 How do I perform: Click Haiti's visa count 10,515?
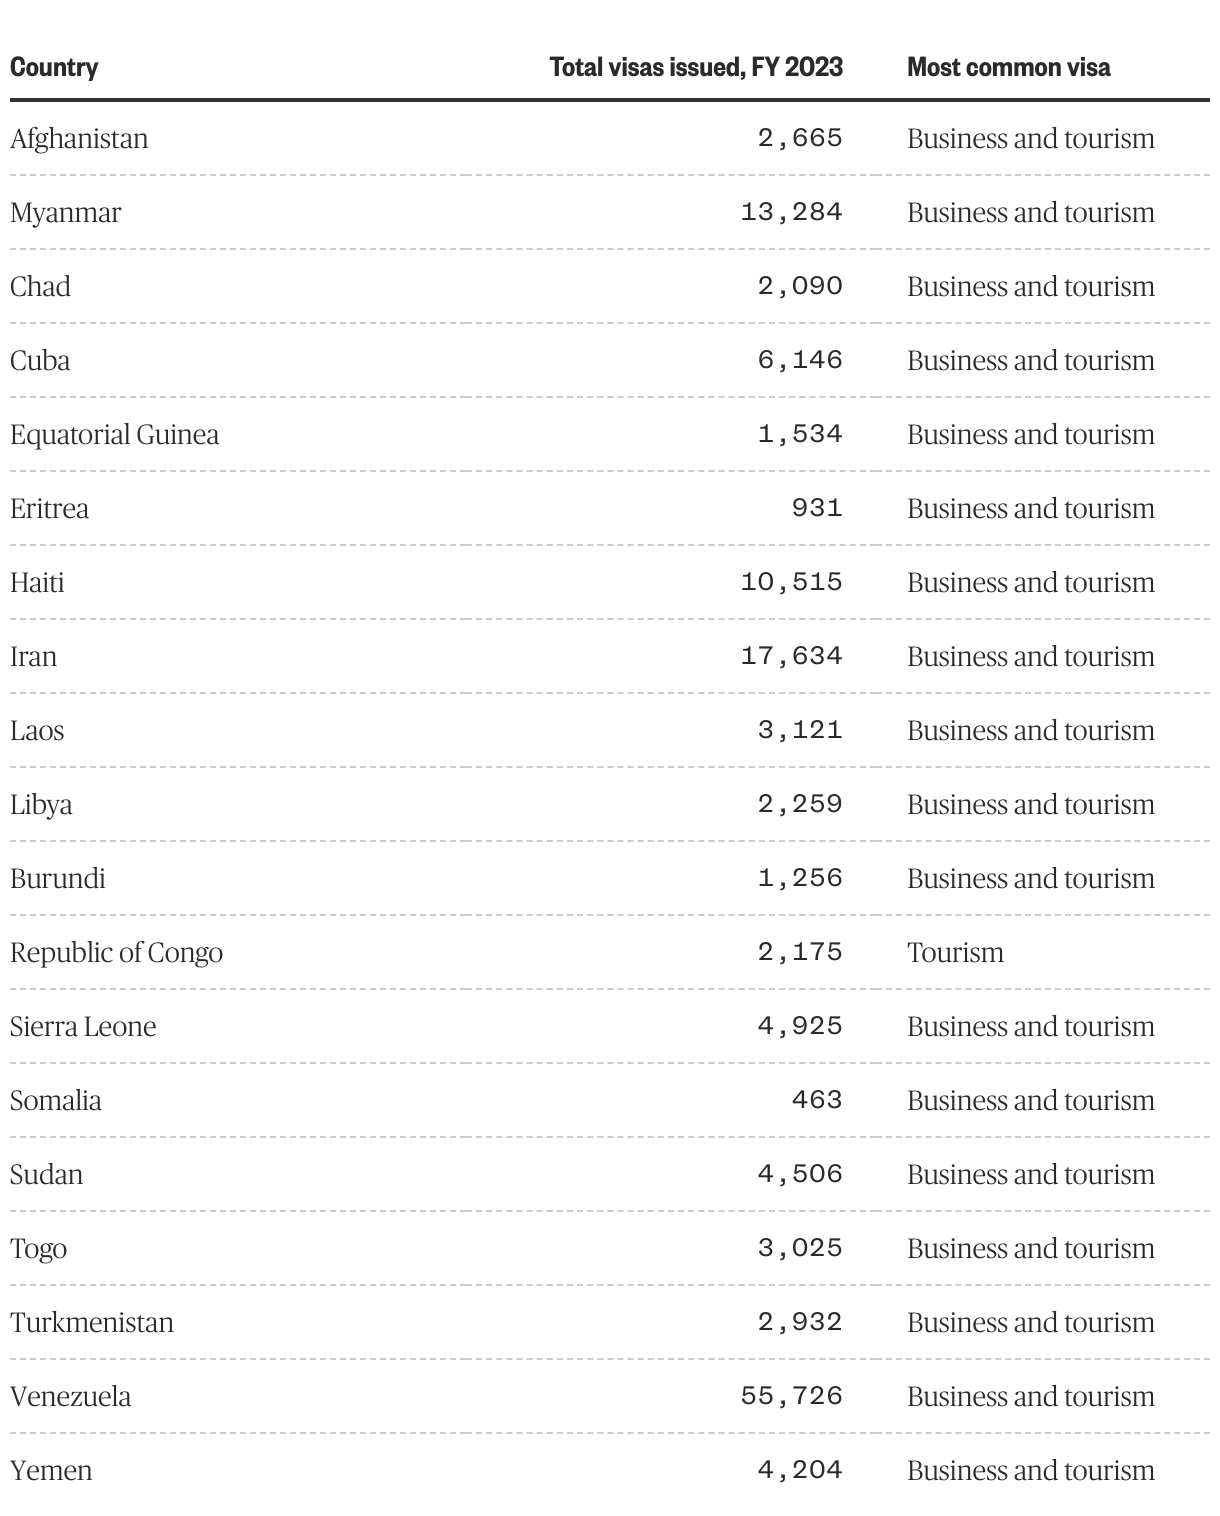[791, 582]
